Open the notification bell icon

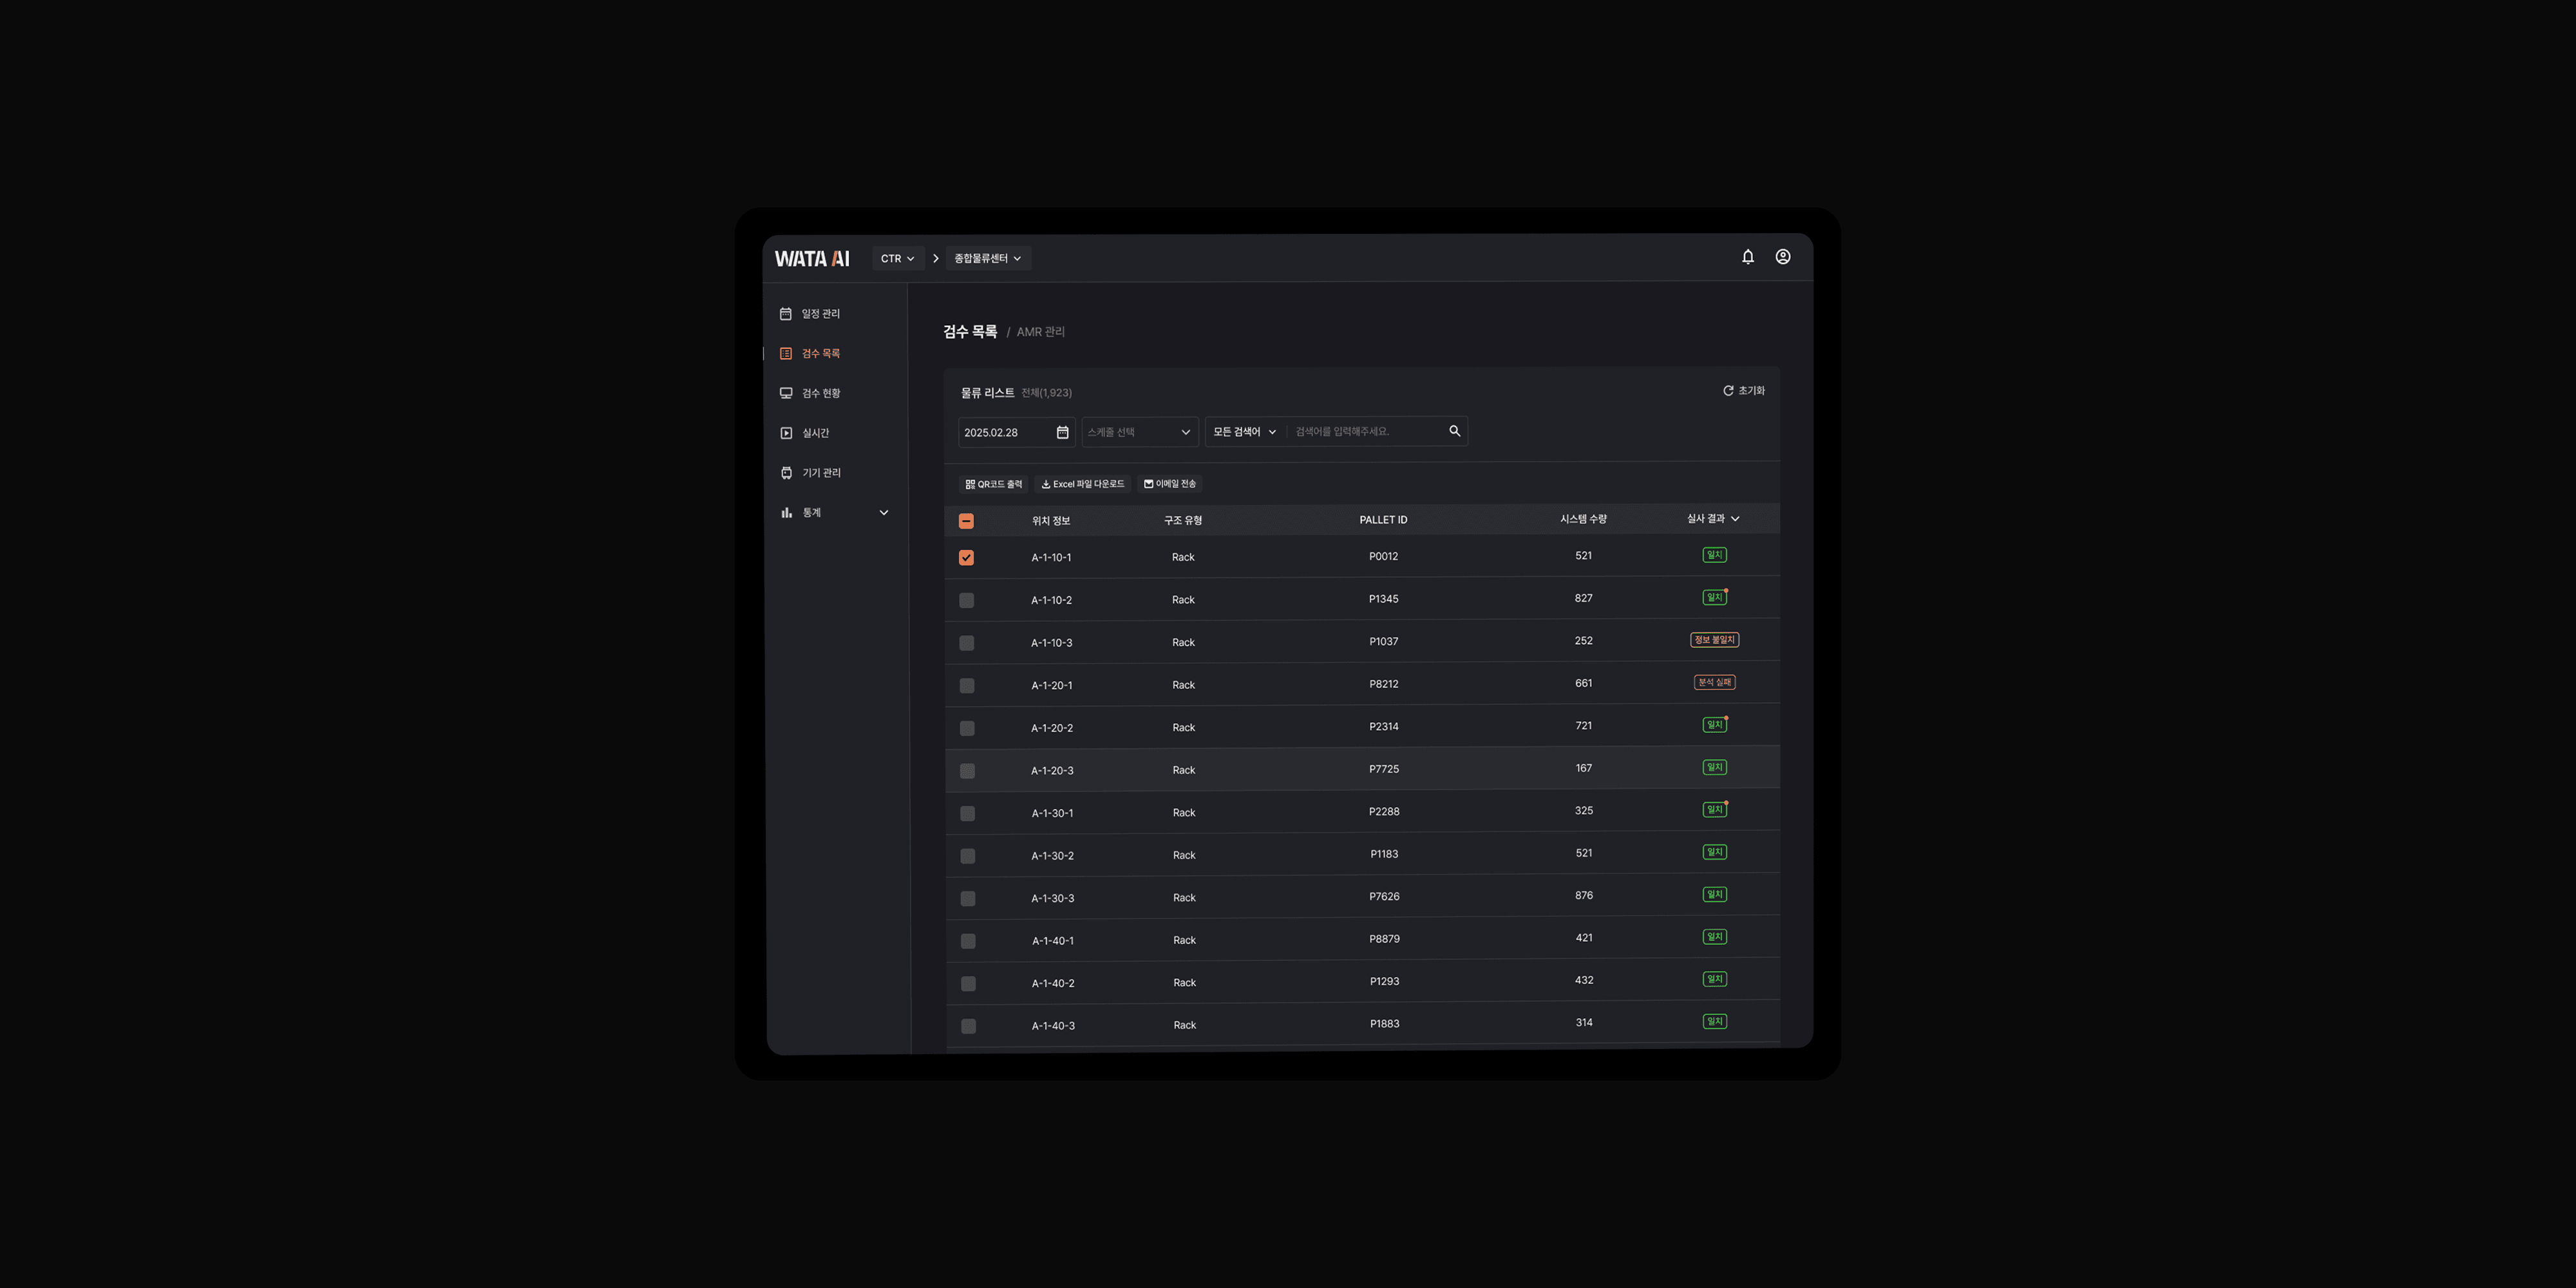1747,257
